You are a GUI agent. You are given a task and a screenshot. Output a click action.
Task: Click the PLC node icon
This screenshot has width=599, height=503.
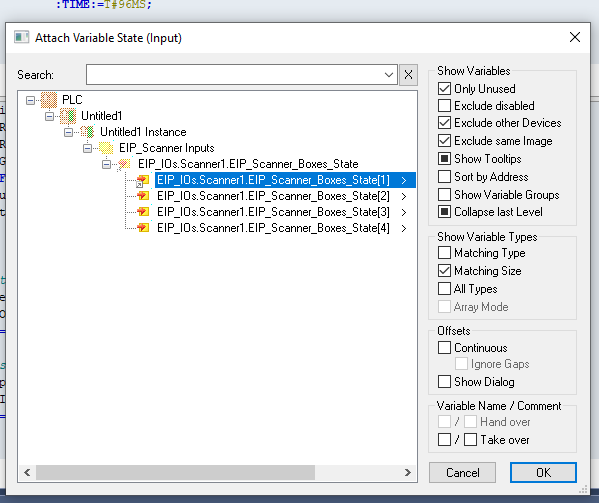click(x=49, y=100)
